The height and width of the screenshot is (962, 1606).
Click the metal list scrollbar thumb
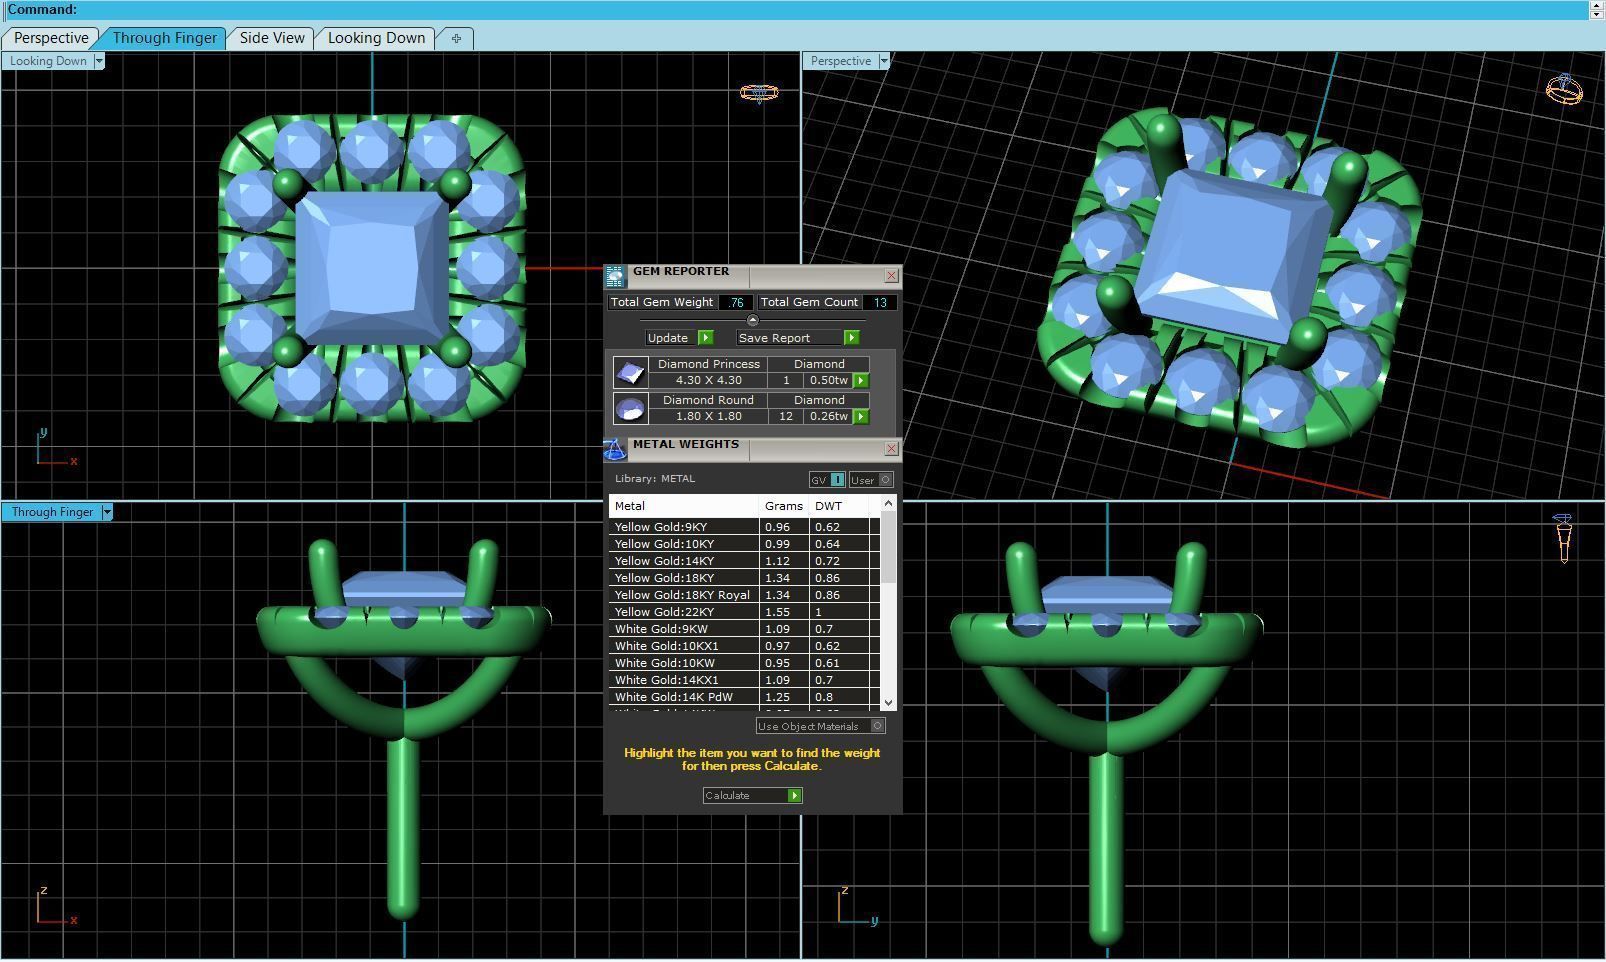click(x=889, y=548)
